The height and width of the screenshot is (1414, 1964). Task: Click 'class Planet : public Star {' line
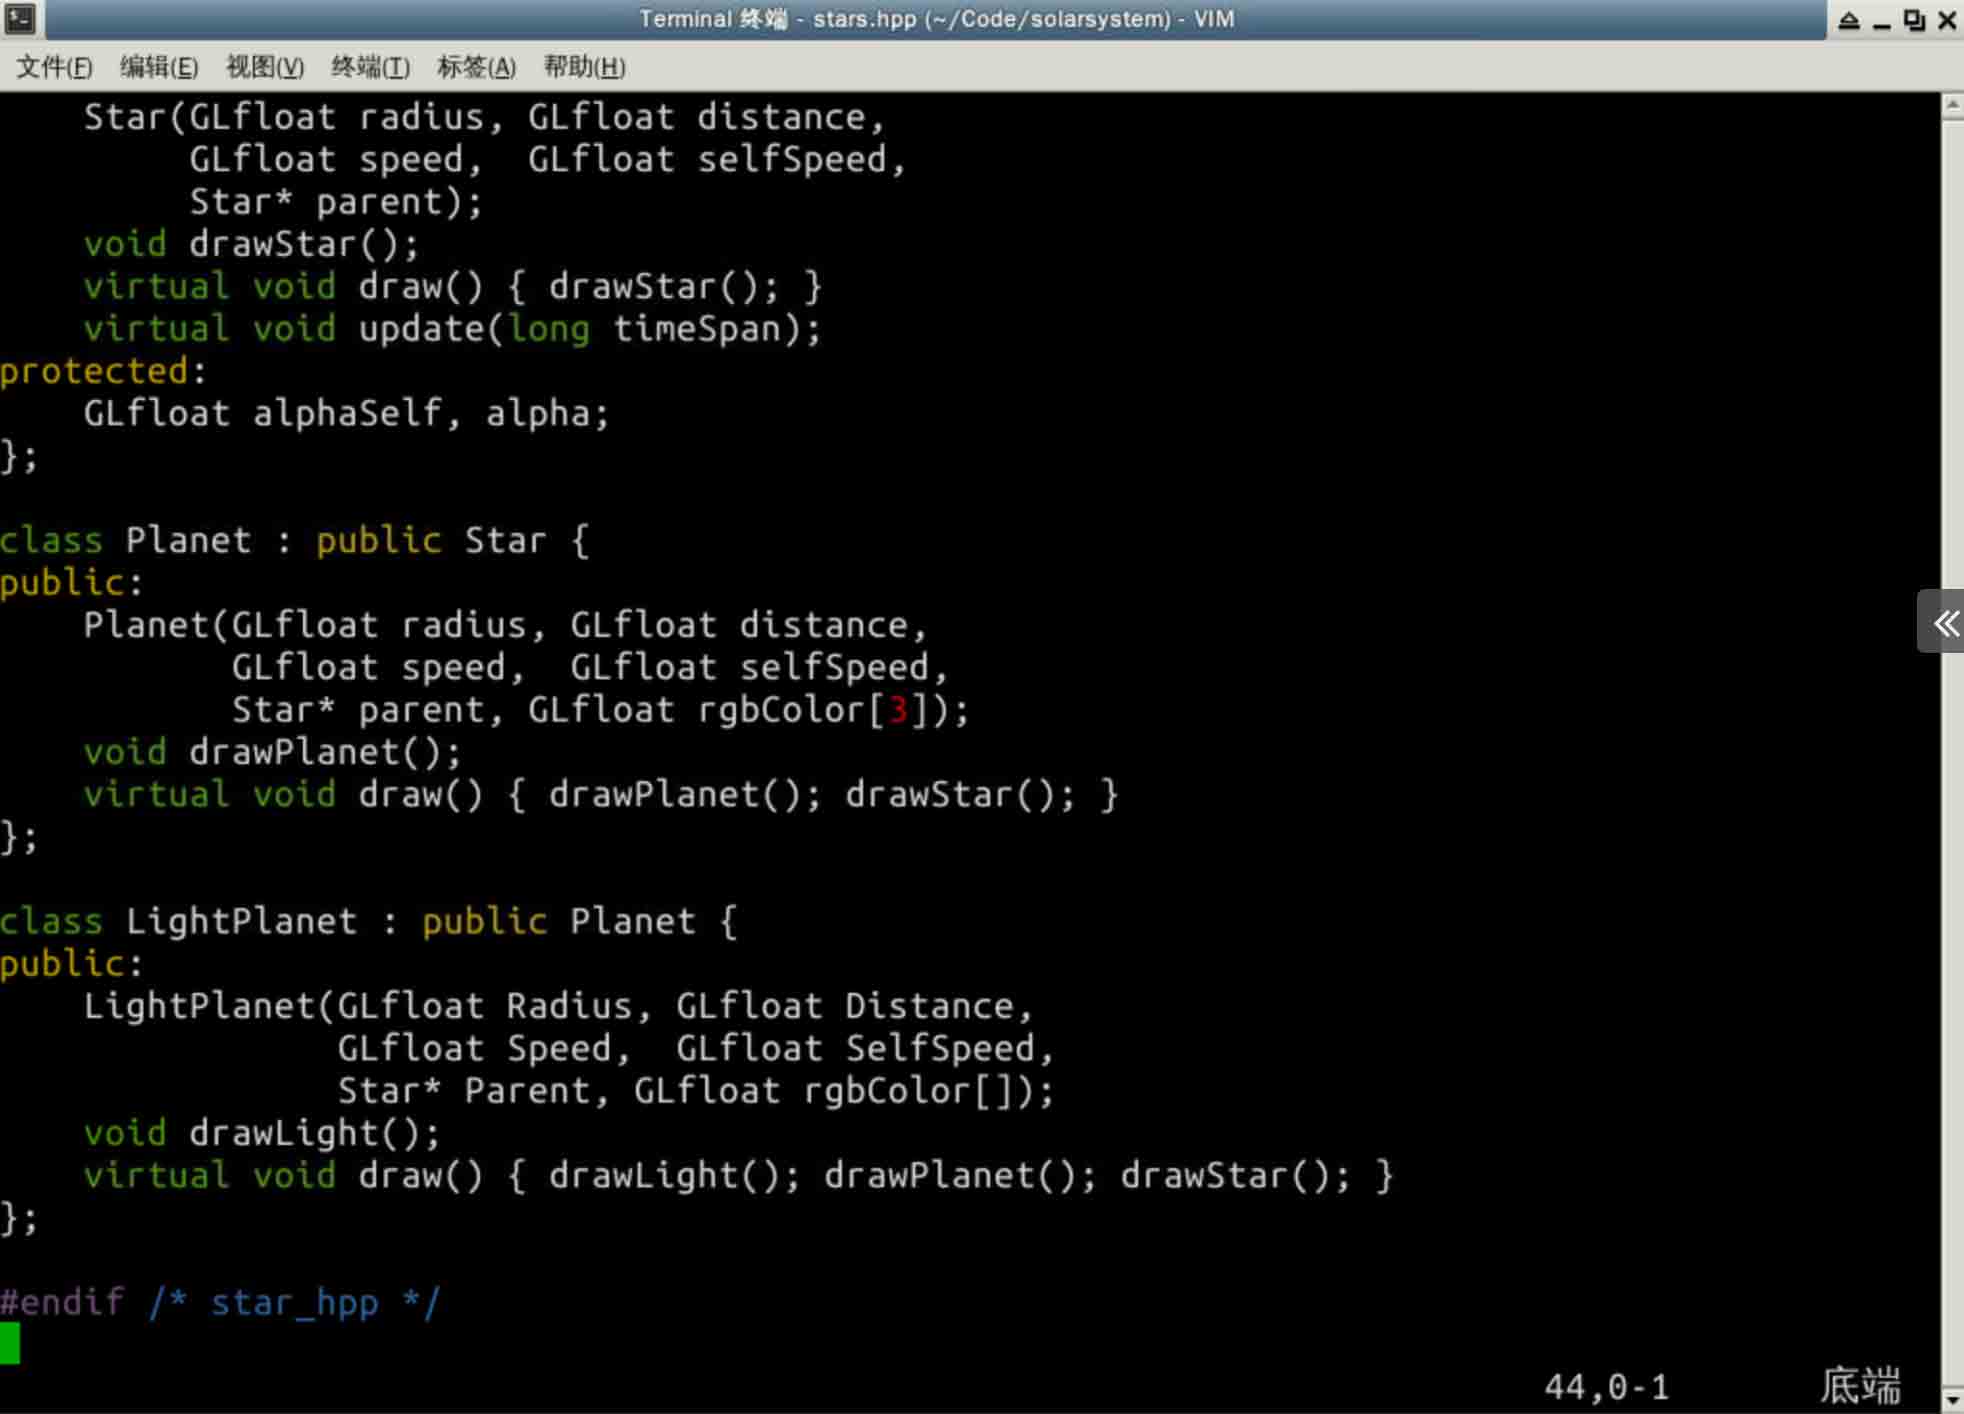pyautogui.click(x=295, y=540)
